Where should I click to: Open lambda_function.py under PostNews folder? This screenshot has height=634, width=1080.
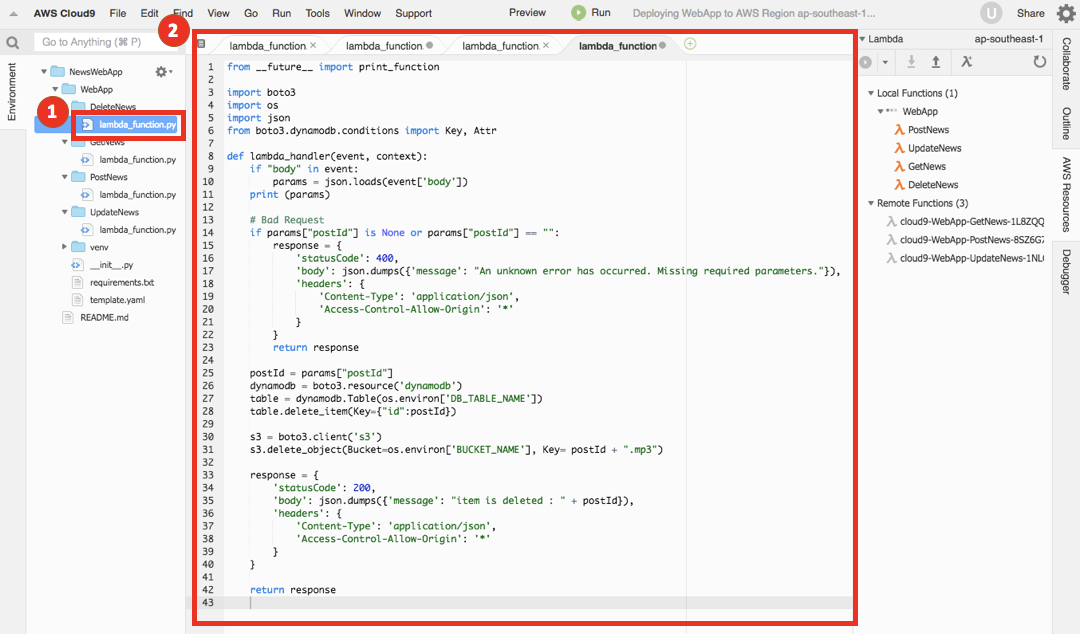pyautogui.click(x=137, y=194)
